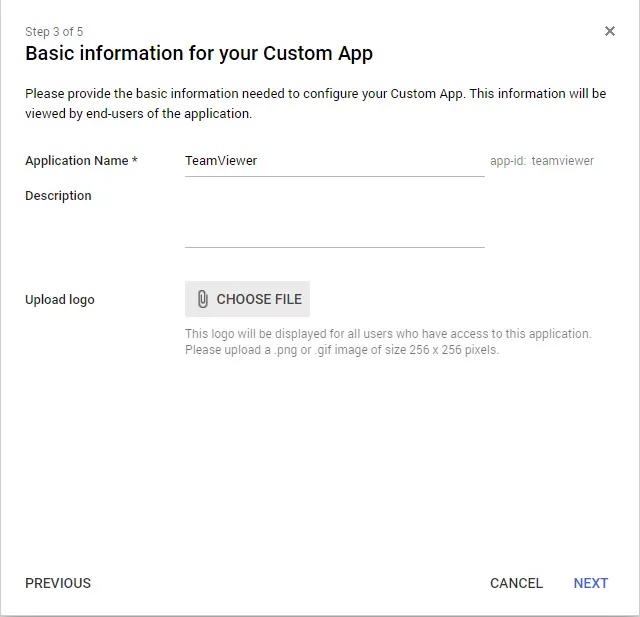Click the 'Description' label
Image resolution: width=640 pixels, height=617 pixels.
click(58, 196)
